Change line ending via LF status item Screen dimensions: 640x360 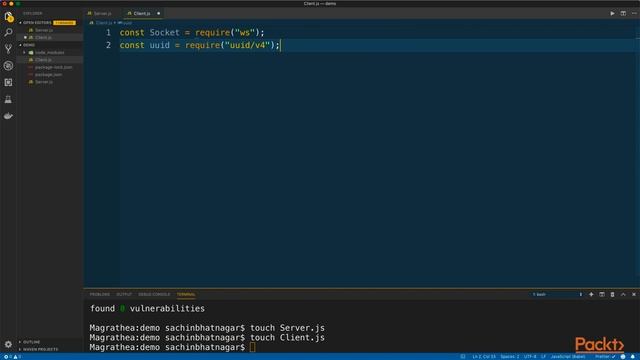click(x=543, y=357)
